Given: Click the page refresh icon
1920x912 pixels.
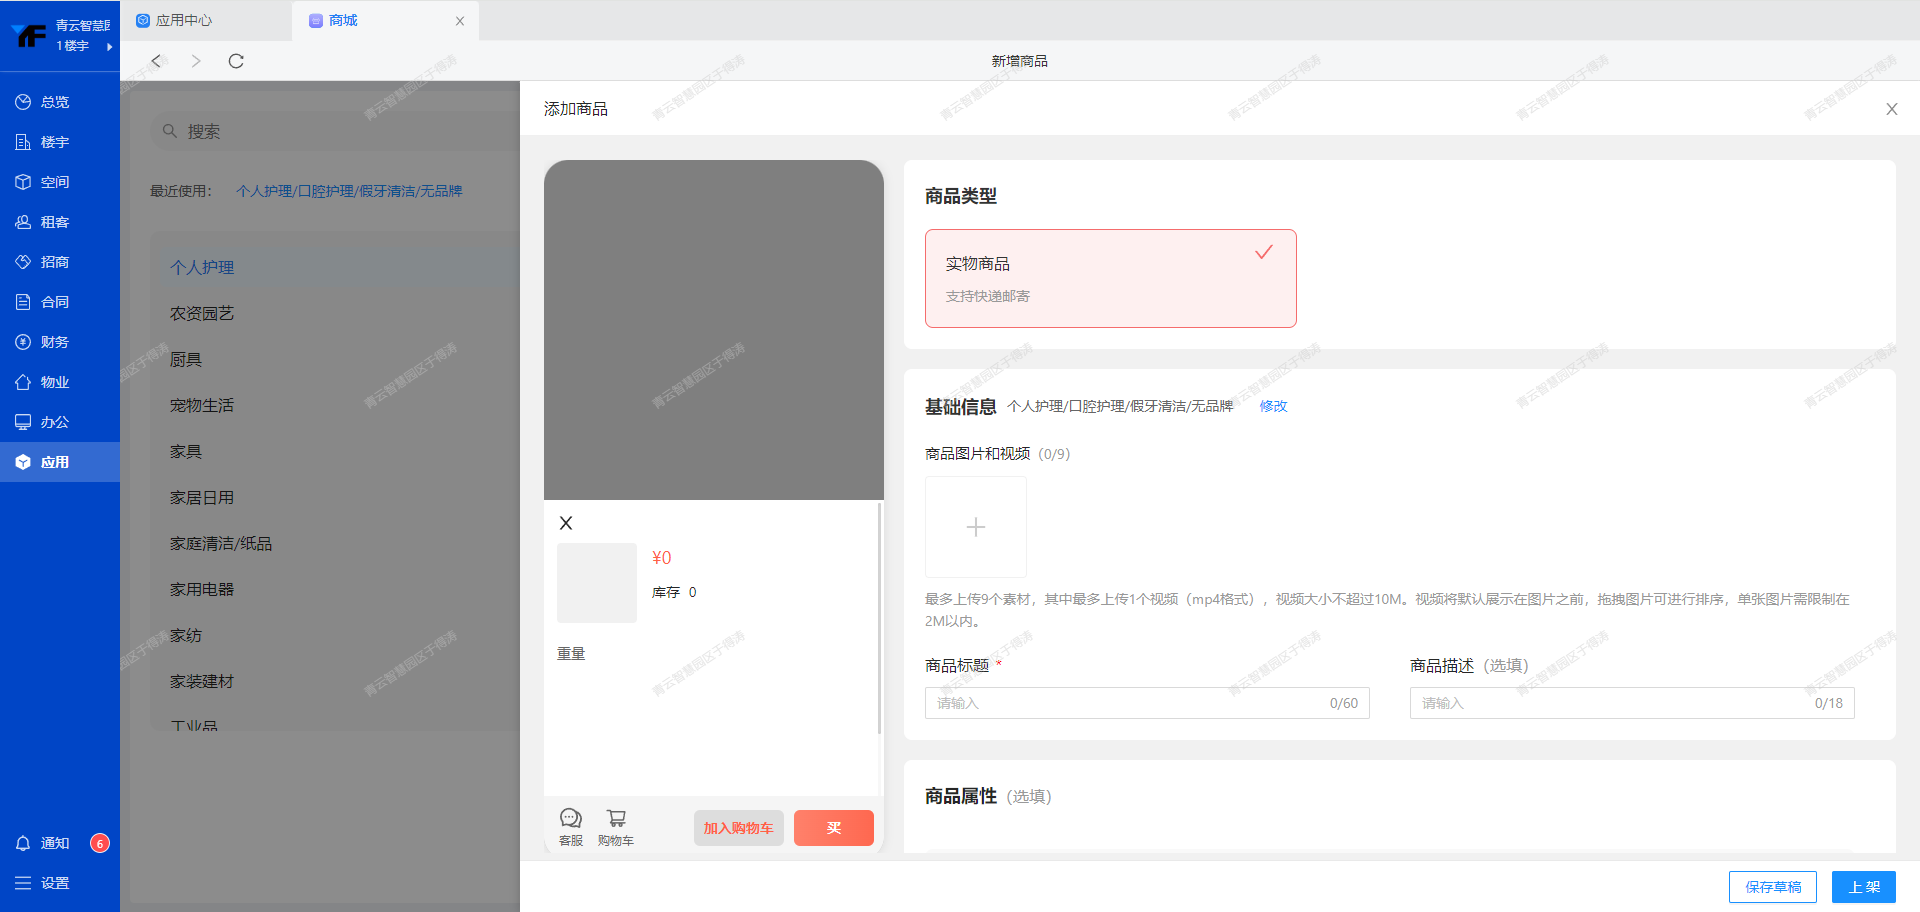Looking at the screenshot, I should click(x=236, y=61).
